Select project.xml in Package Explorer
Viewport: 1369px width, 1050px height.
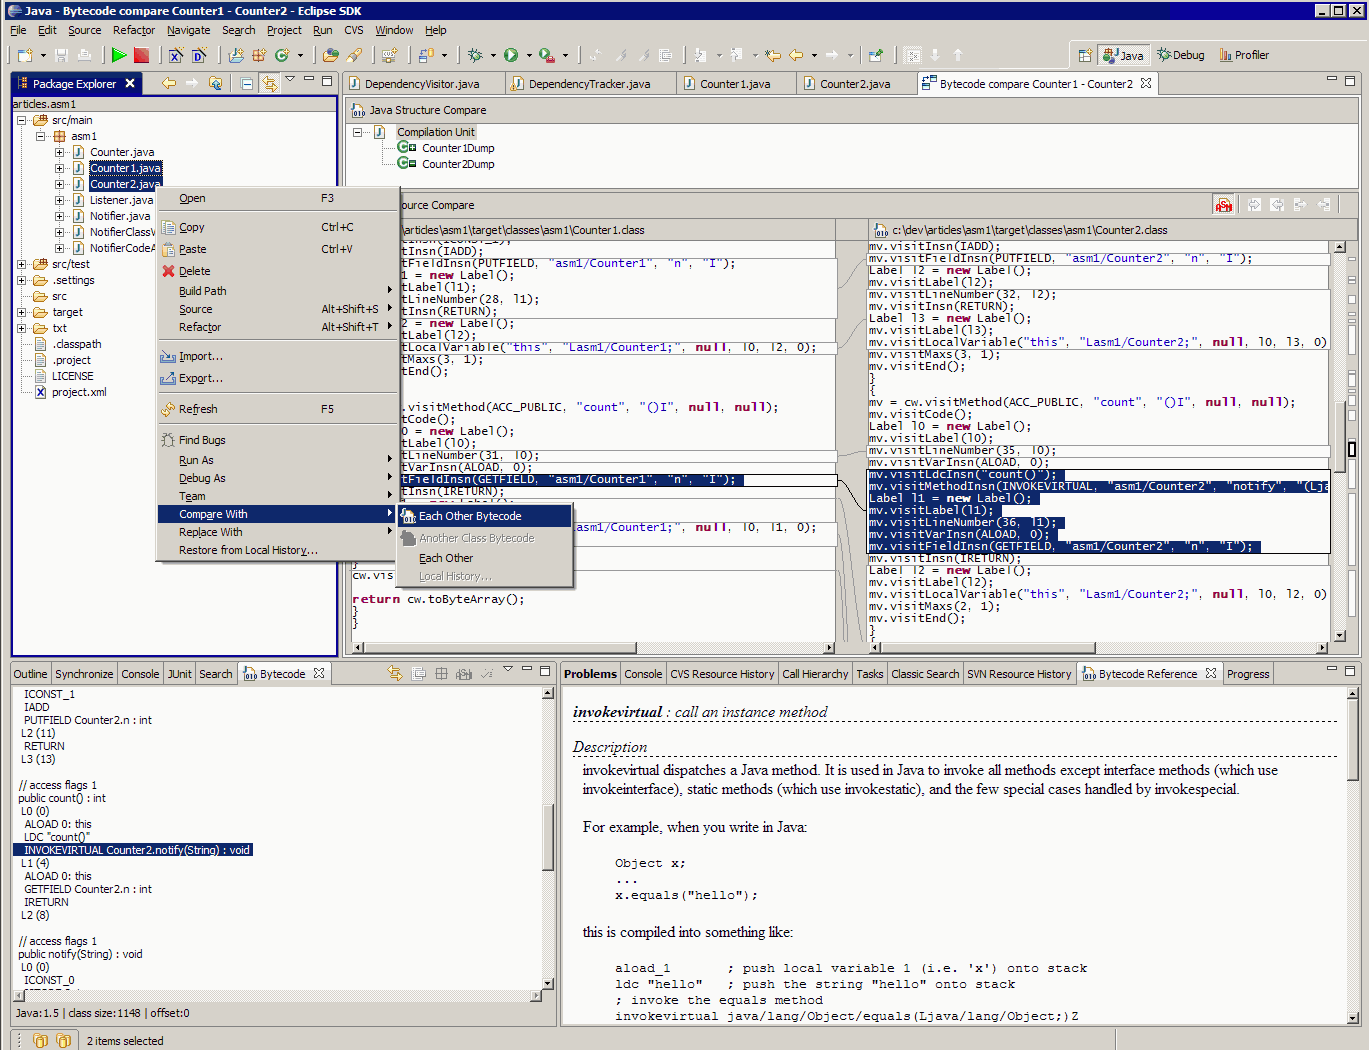[79, 392]
